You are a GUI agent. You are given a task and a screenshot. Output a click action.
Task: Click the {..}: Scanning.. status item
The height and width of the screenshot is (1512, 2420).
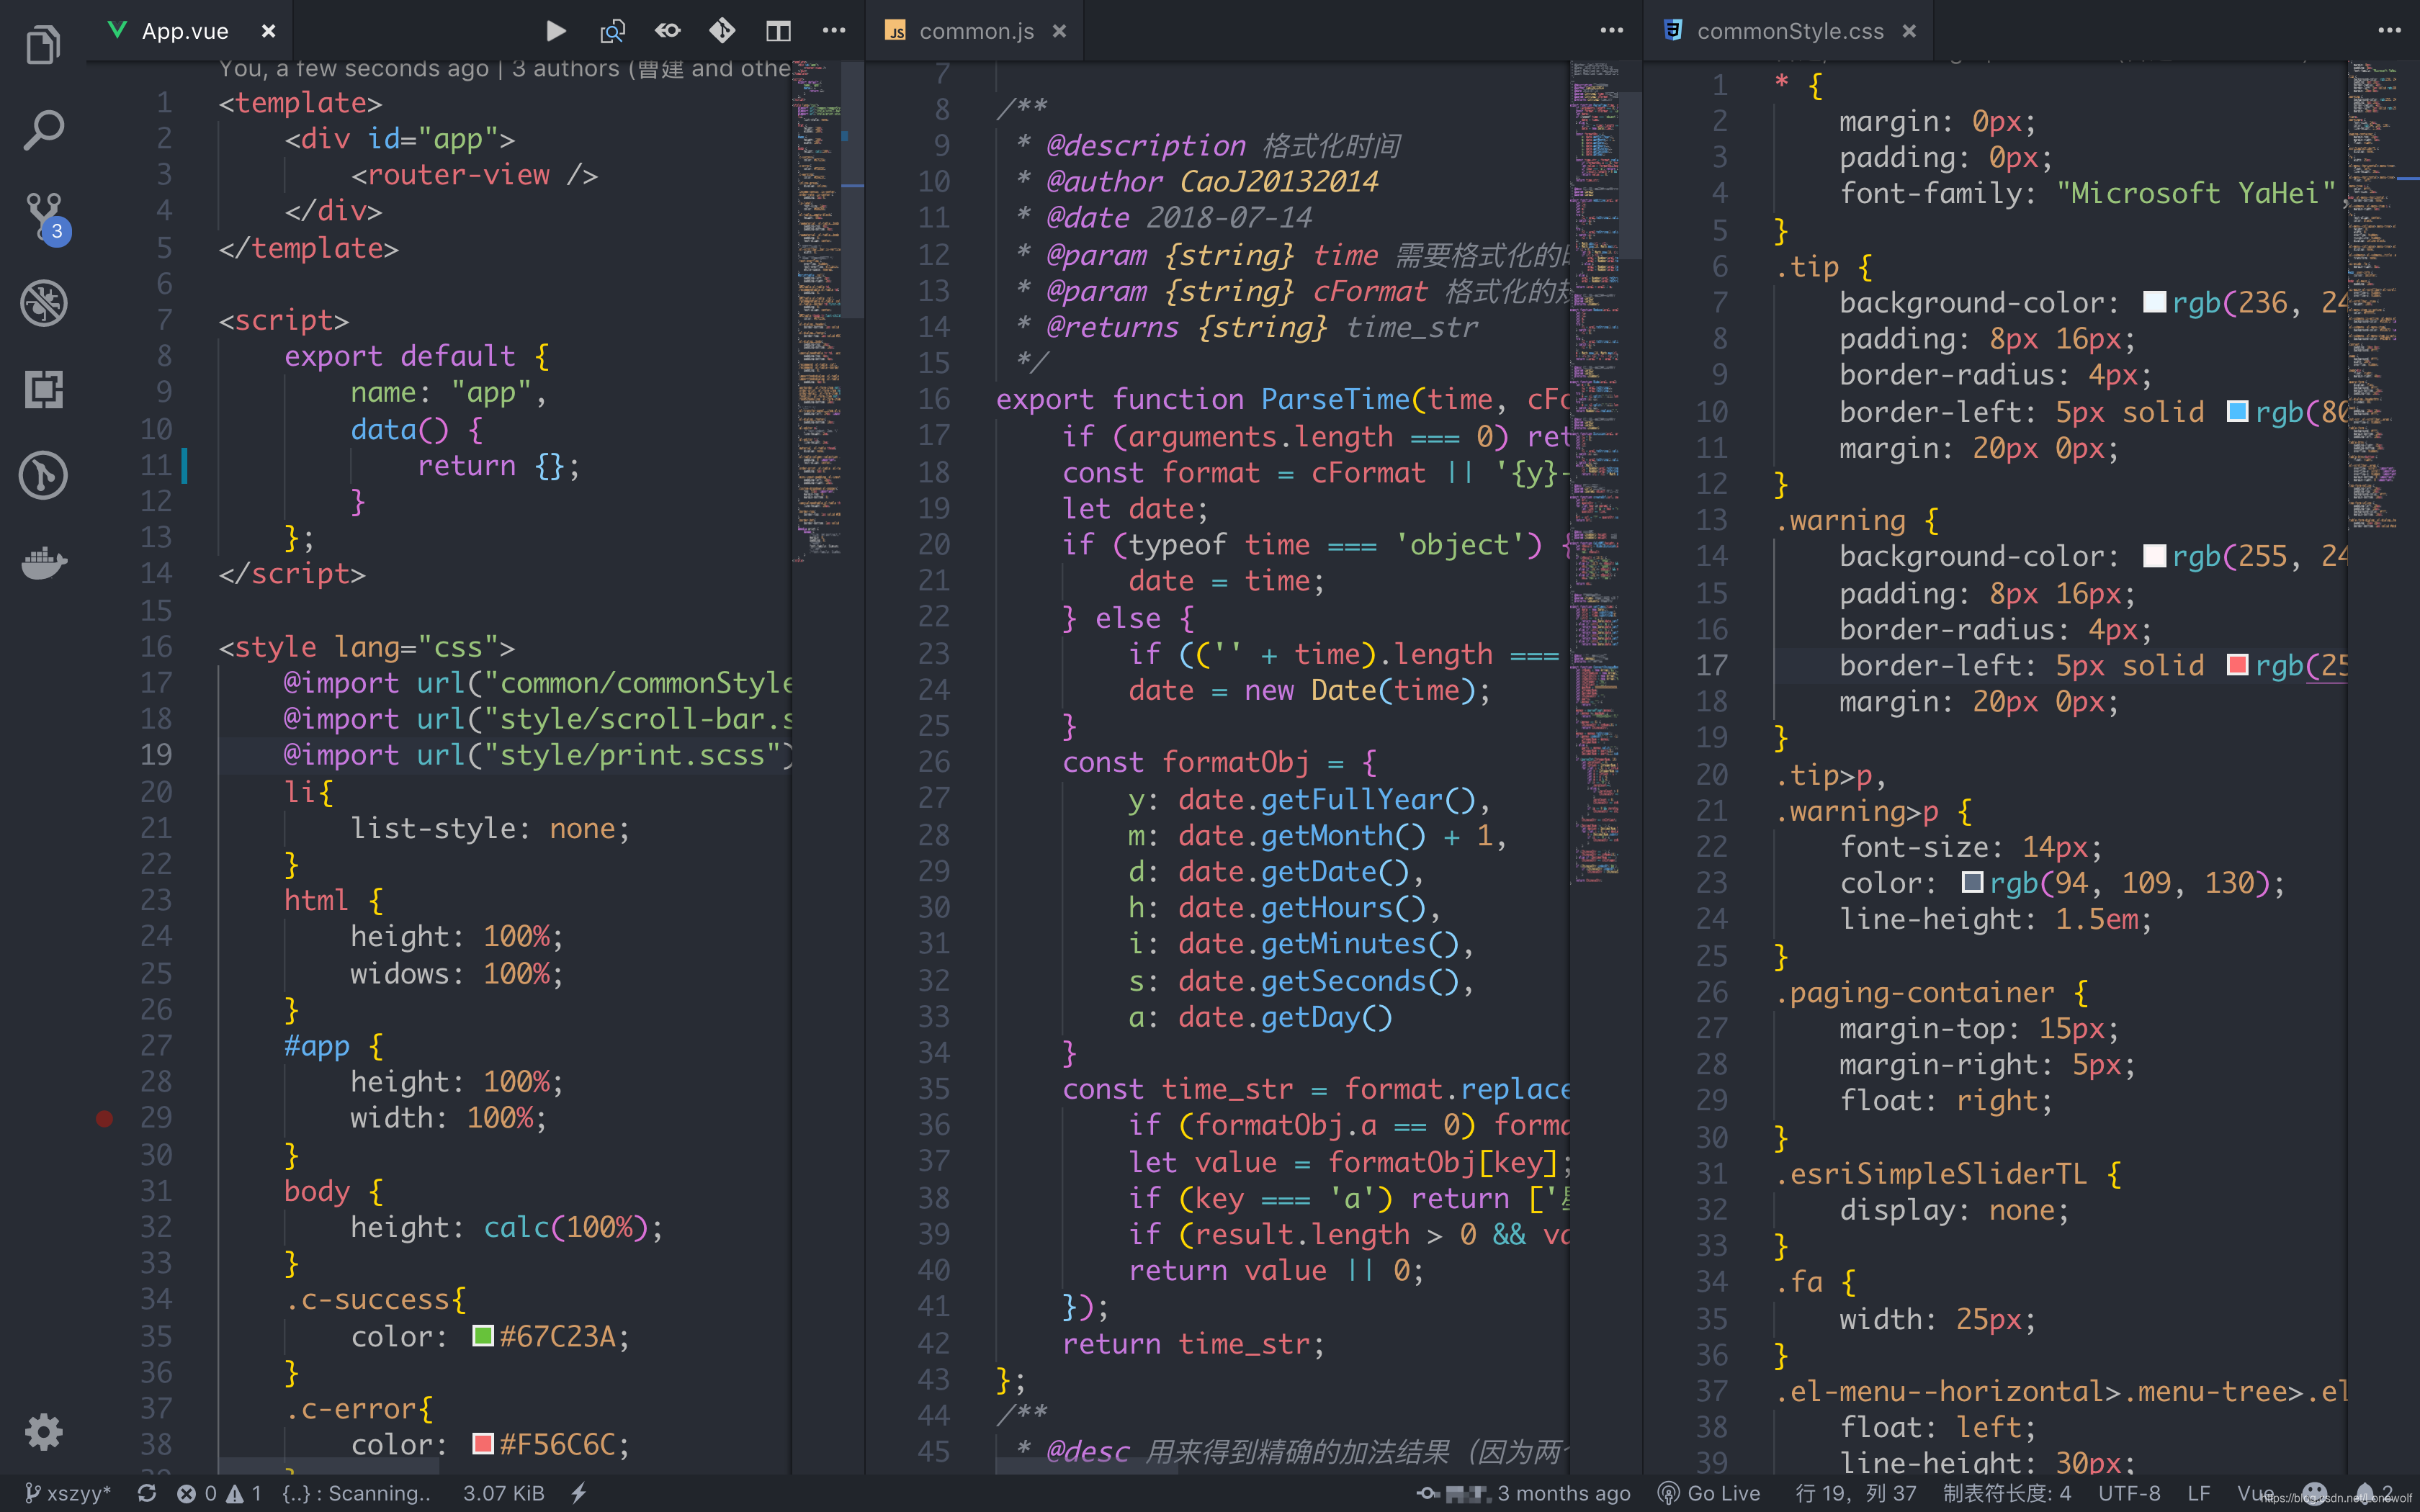pos(356,1493)
